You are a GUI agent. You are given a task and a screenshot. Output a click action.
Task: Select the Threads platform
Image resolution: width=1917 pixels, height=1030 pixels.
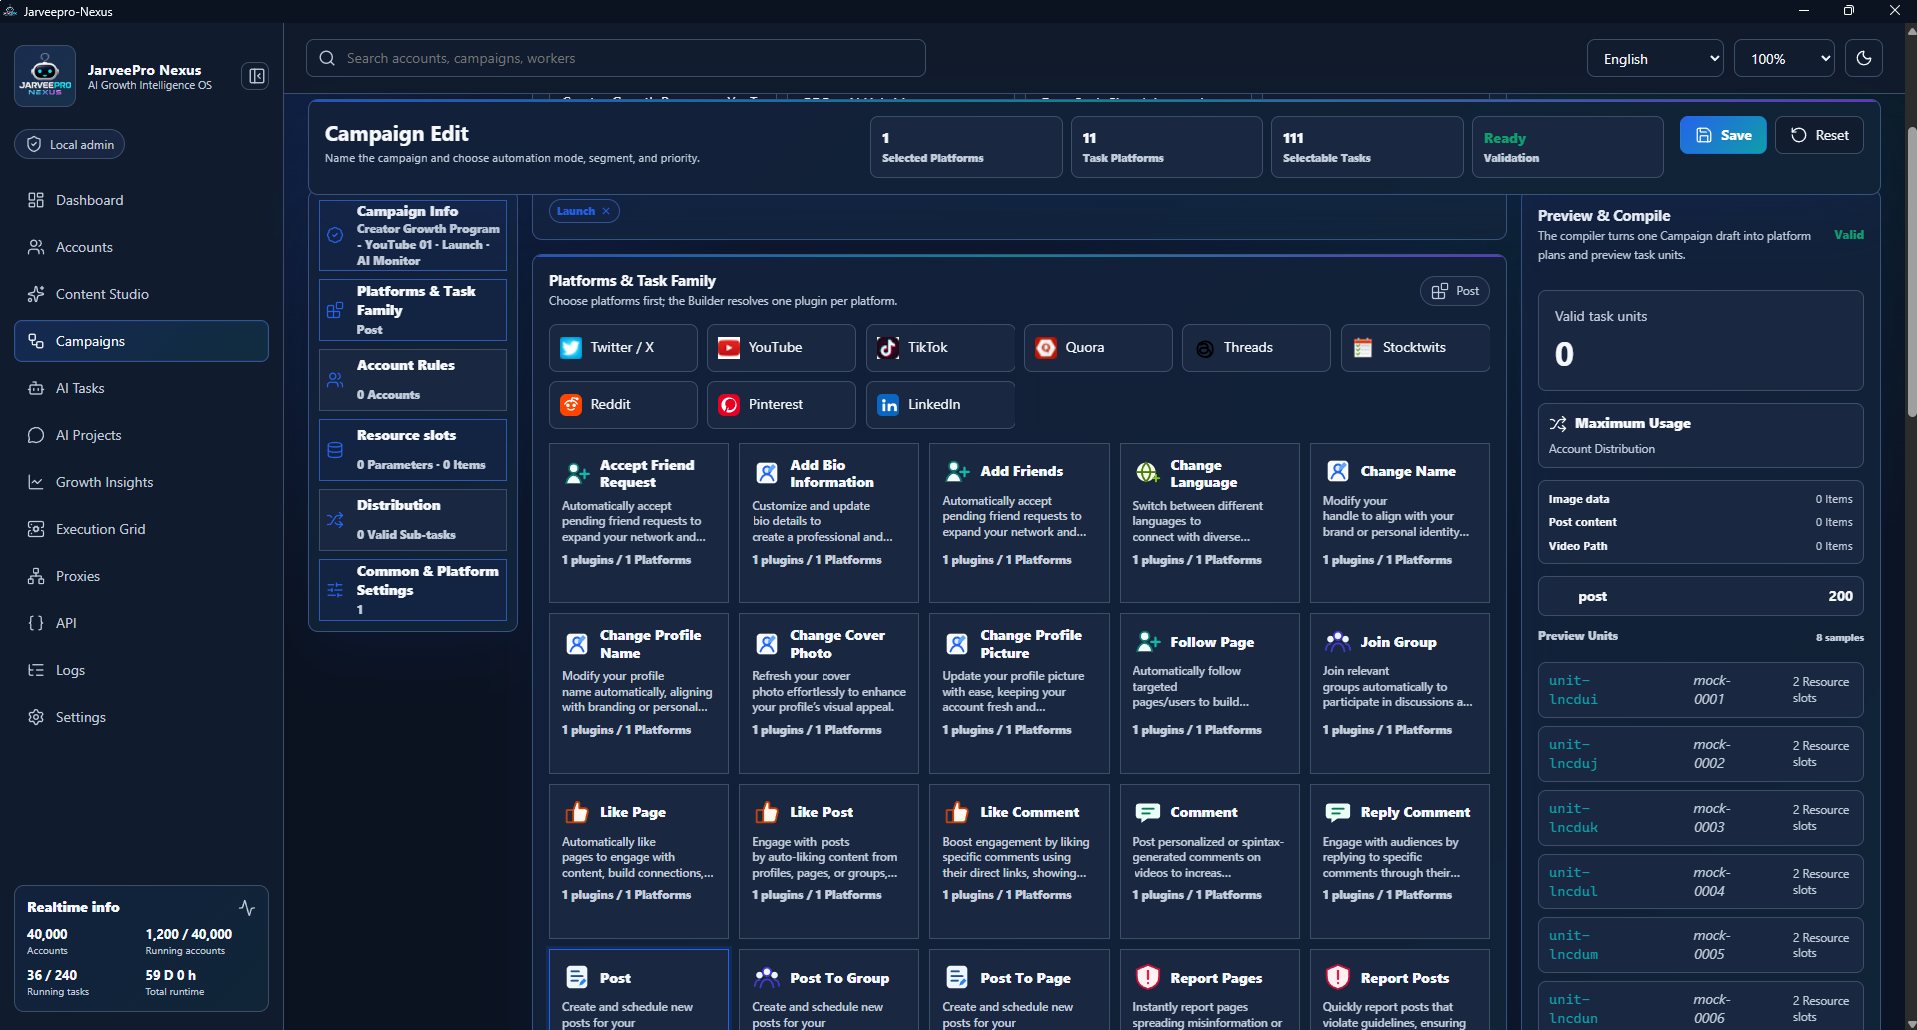1256,347
